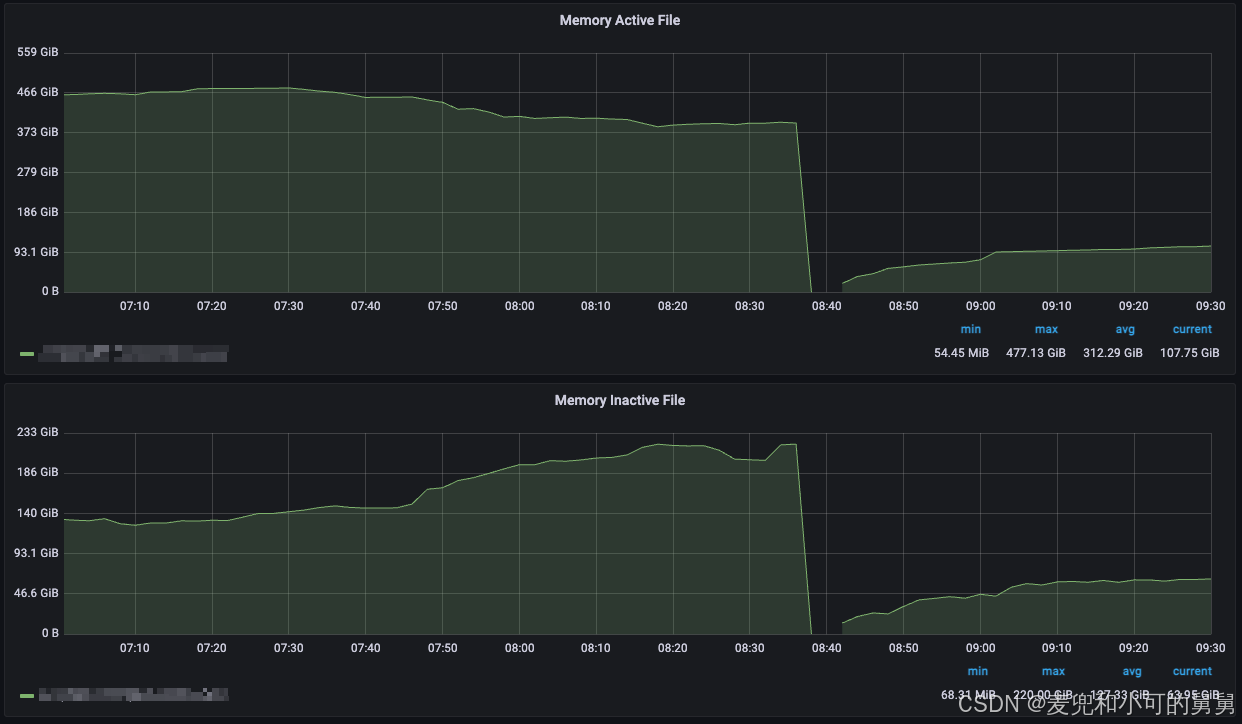
Task: Click the 07:50 tick in Memory Inactive File
Action: pos(442,648)
